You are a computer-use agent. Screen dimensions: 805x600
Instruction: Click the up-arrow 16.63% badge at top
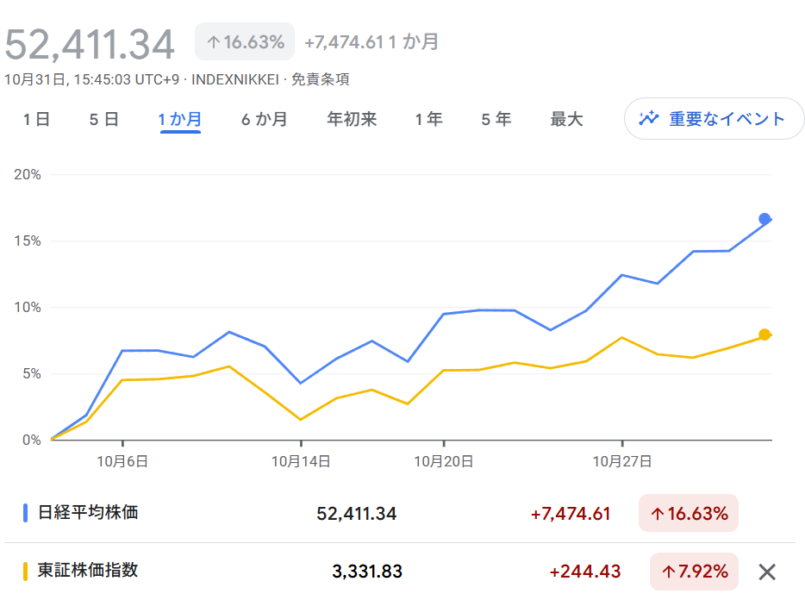245,42
